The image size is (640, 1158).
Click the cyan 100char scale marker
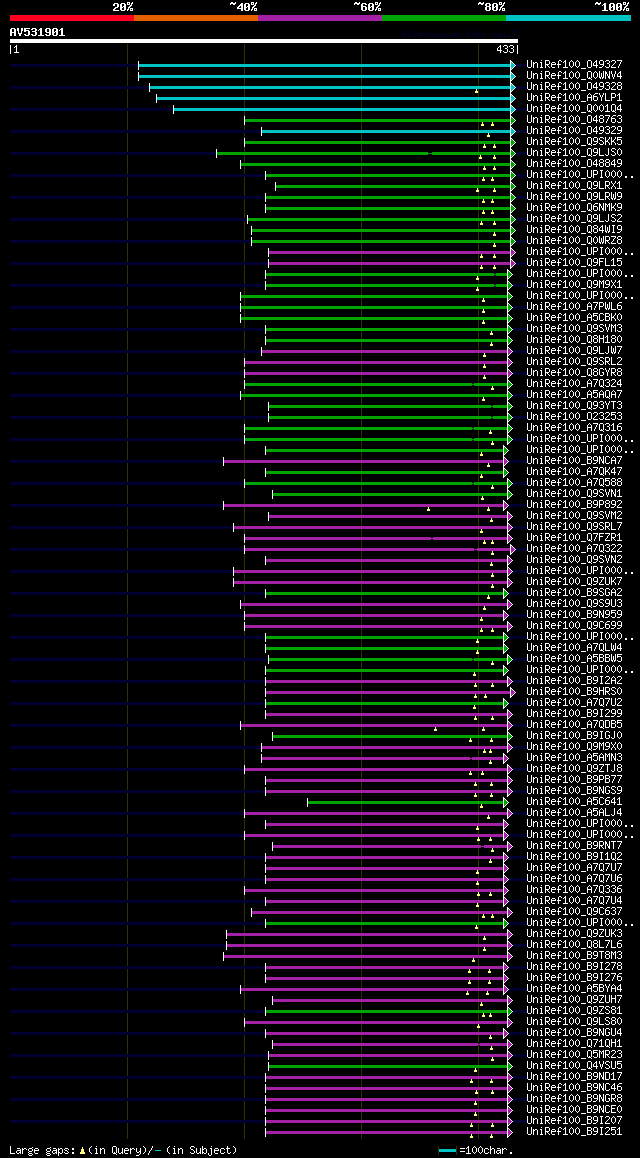click(x=447, y=1151)
